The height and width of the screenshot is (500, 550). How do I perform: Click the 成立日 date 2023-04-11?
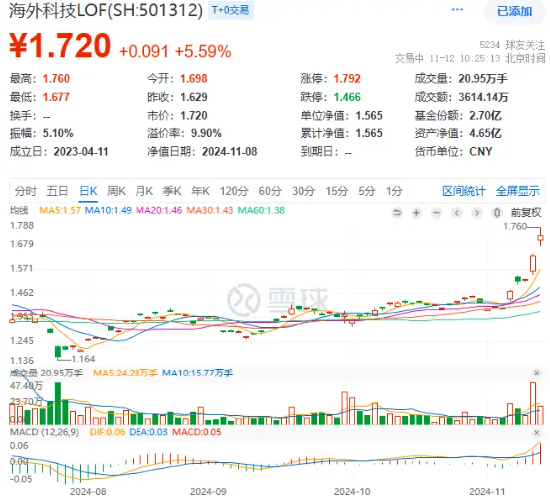coord(81,152)
